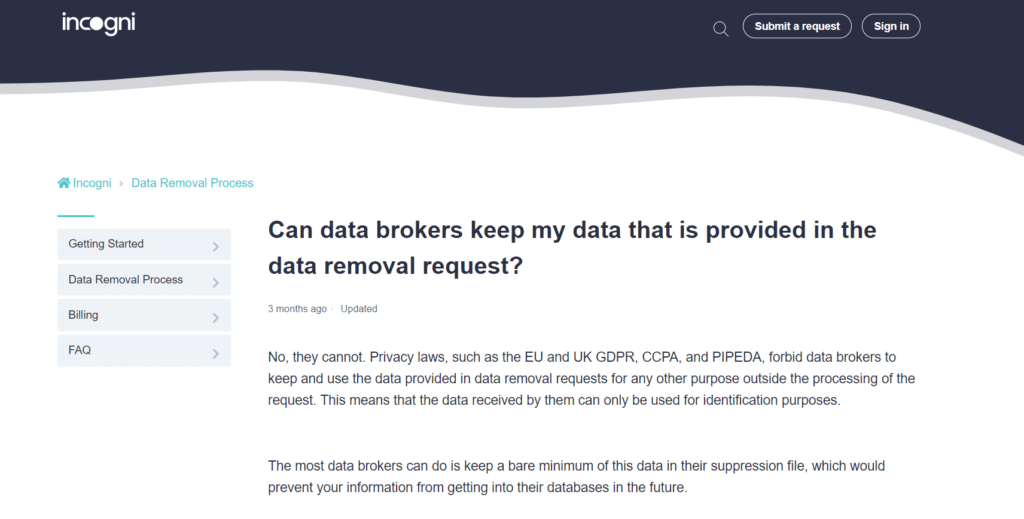This screenshot has width=1024, height=519.
Task: Click the "Updated" label under the title
Action: pyautogui.click(x=359, y=309)
